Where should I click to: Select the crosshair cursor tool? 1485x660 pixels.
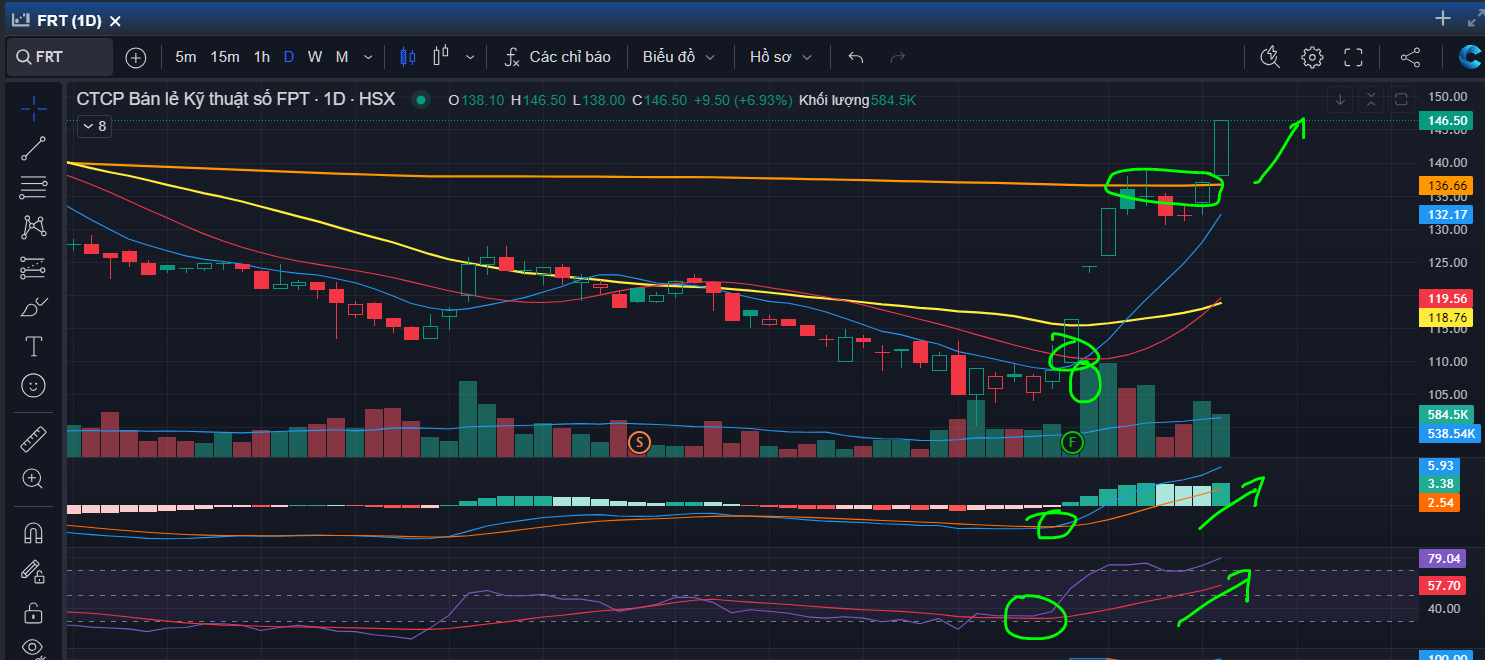(x=34, y=109)
